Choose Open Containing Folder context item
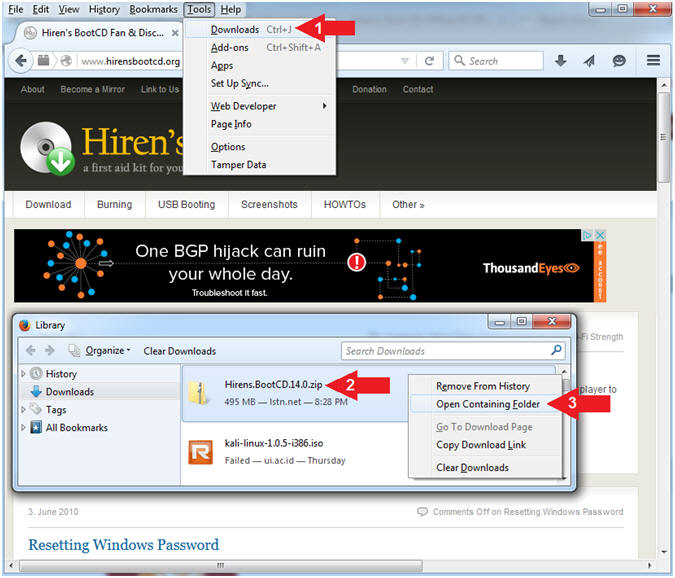This screenshot has width=675, height=578. tap(486, 404)
